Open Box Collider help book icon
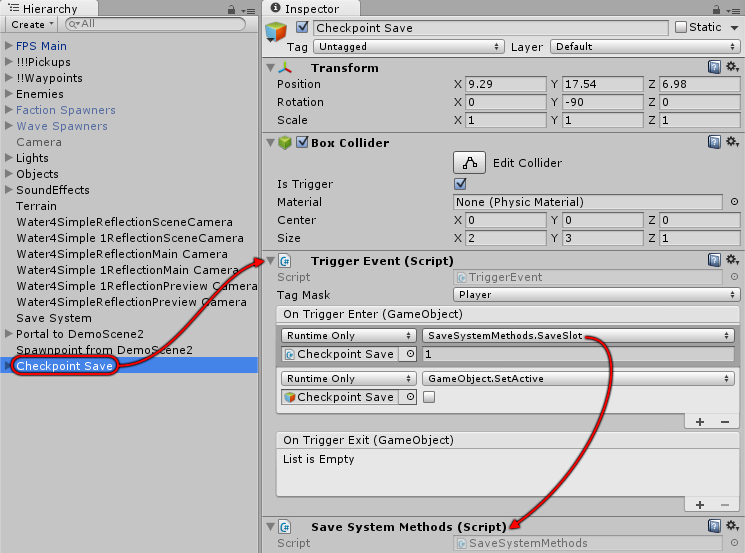This screenshot has width=745, height=553. [714, 142]
